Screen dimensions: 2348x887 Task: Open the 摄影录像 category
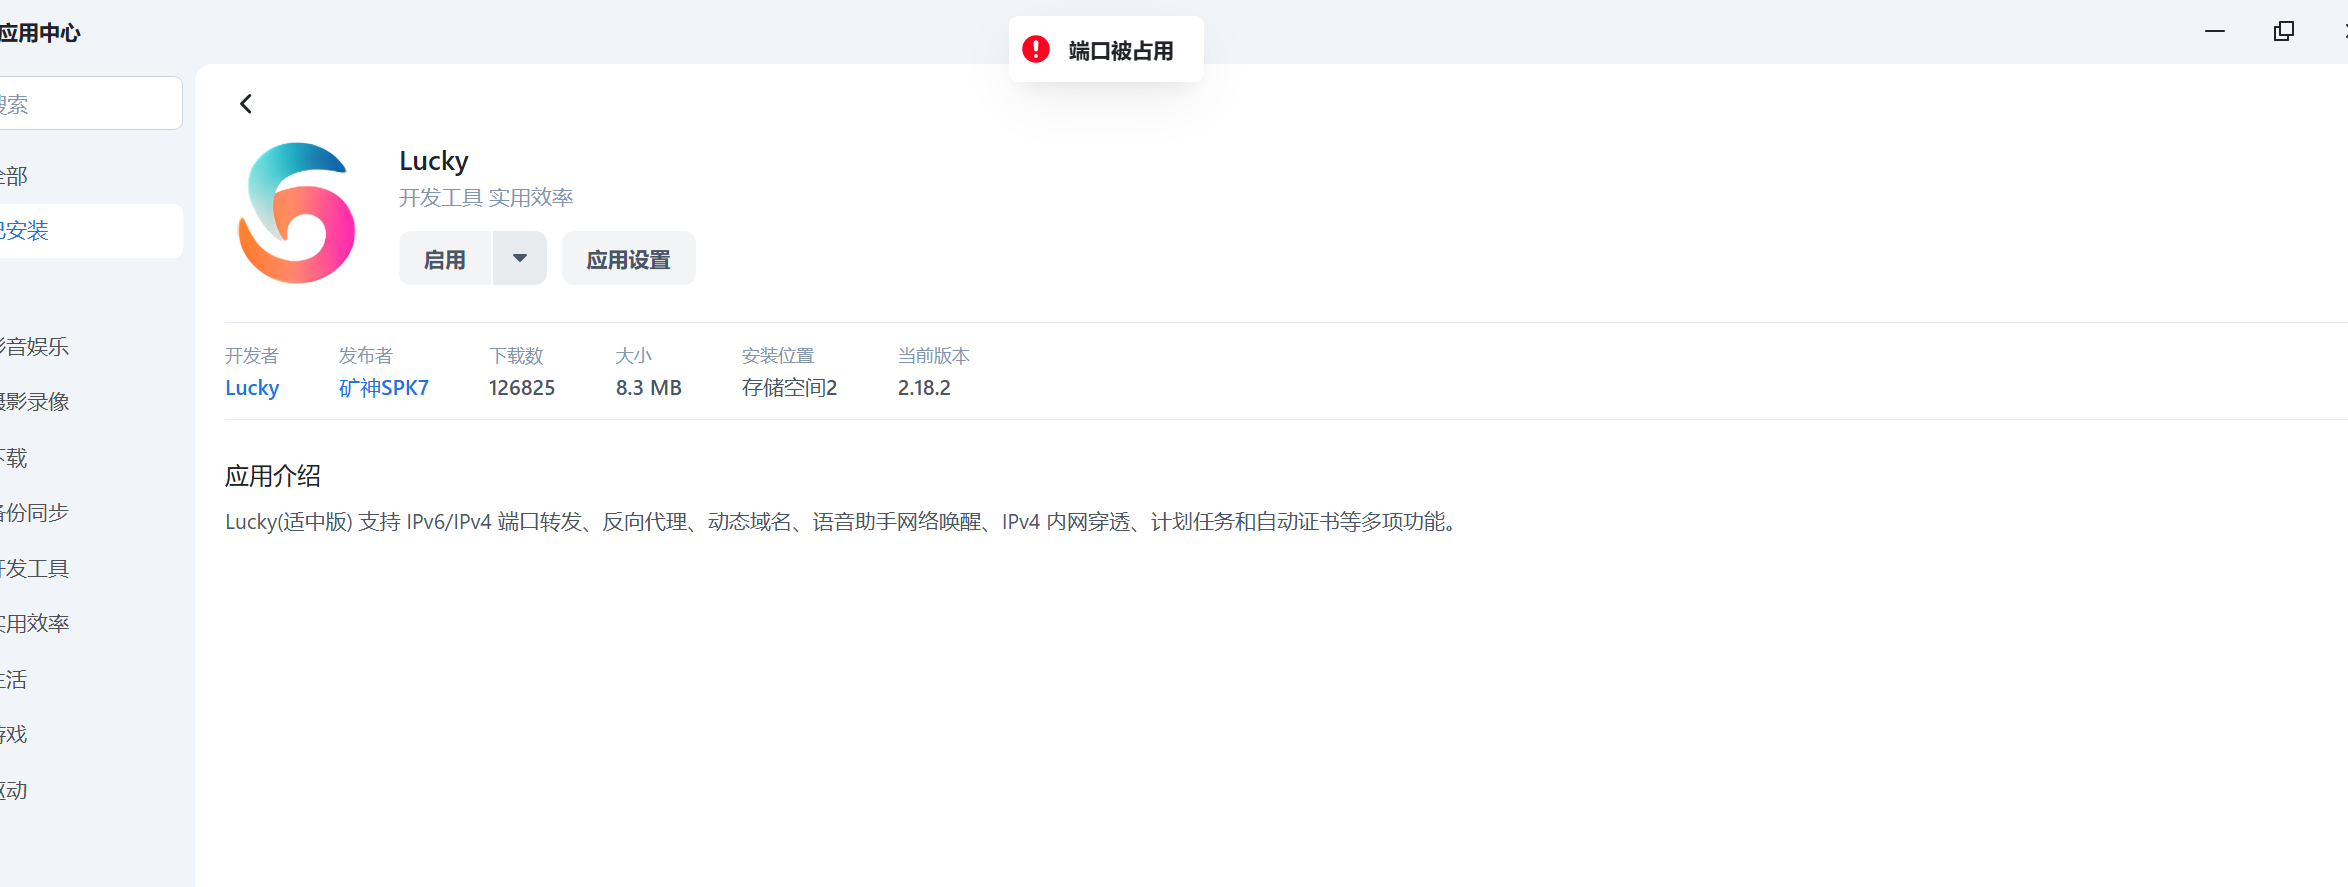coord(35,402)
